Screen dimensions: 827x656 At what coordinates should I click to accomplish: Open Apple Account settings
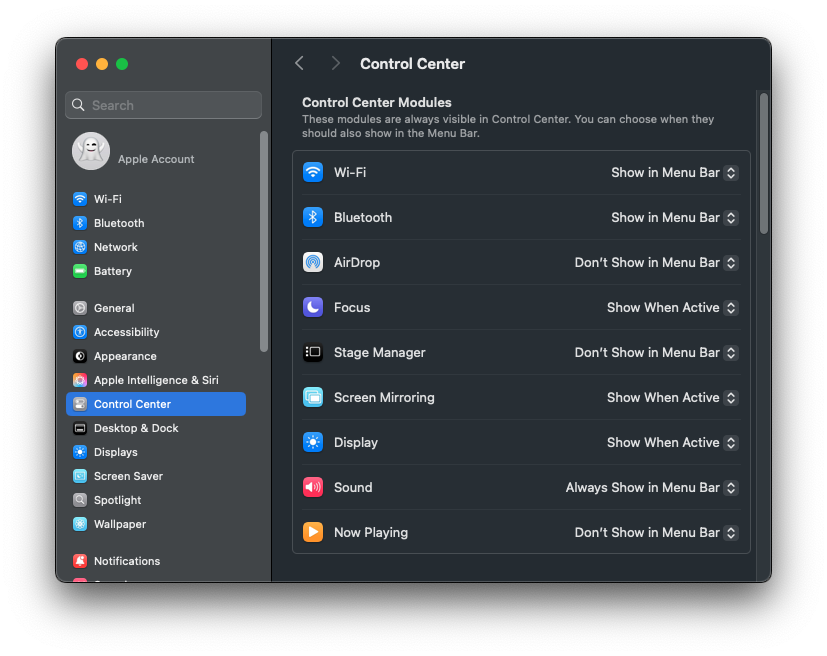point(156,151)
